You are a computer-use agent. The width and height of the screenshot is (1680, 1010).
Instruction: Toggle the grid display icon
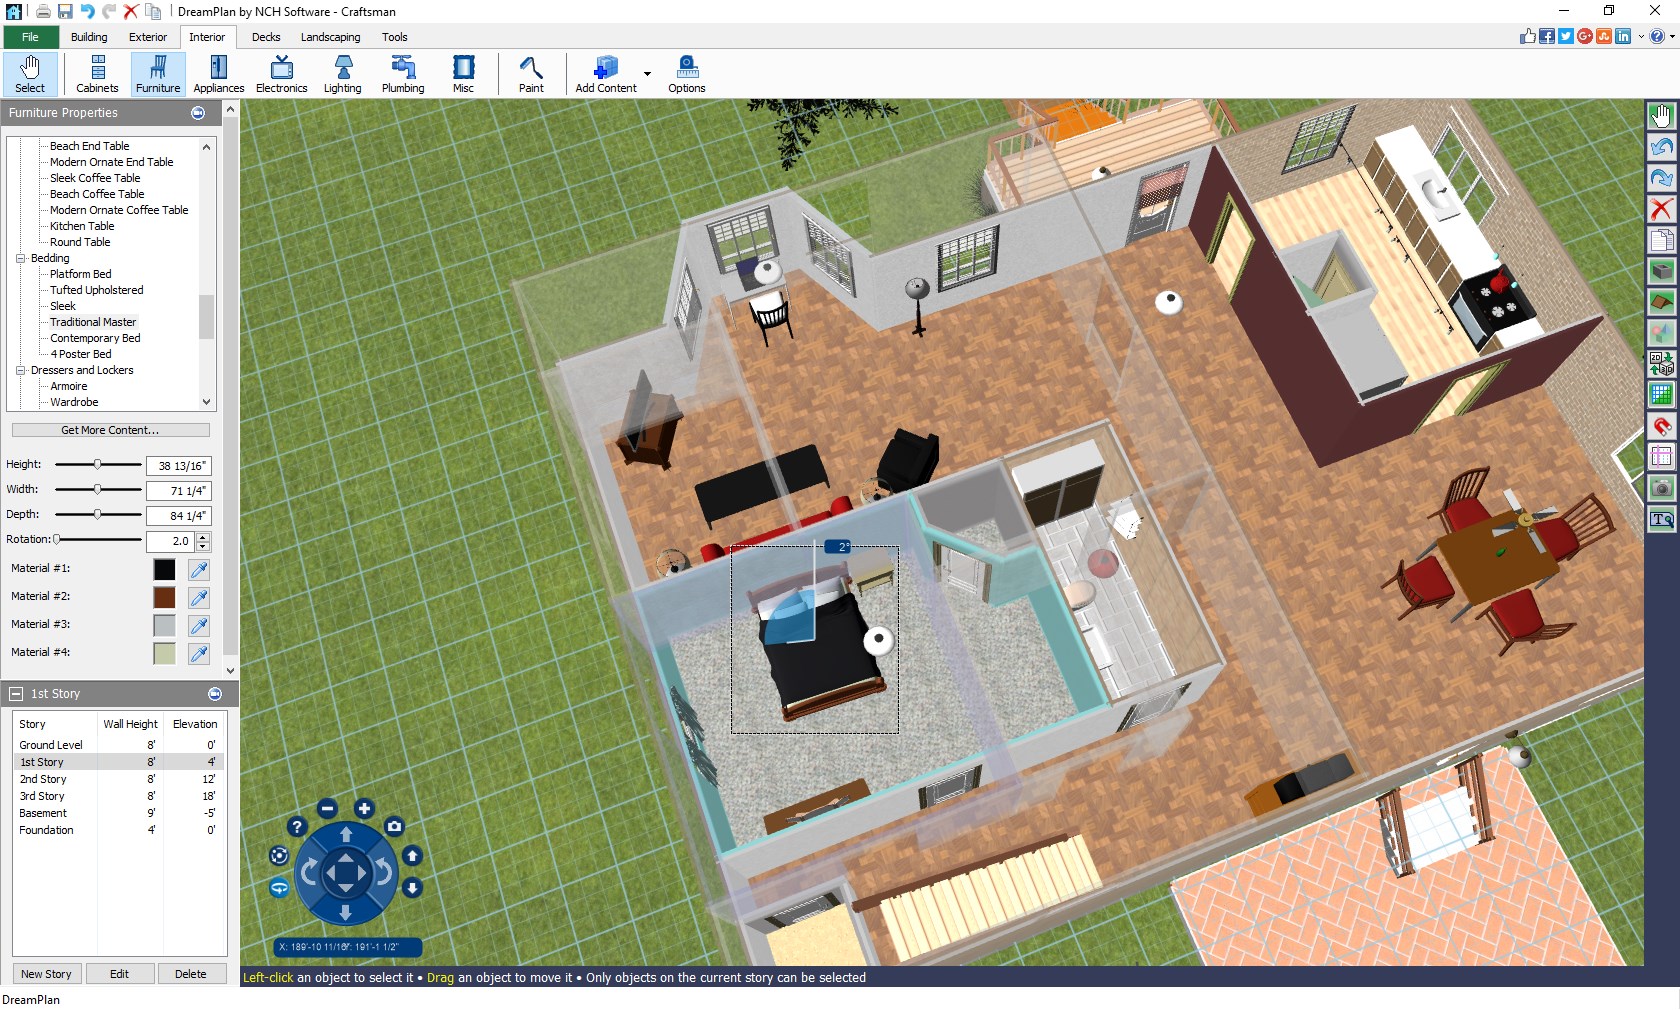[1662, 394]
